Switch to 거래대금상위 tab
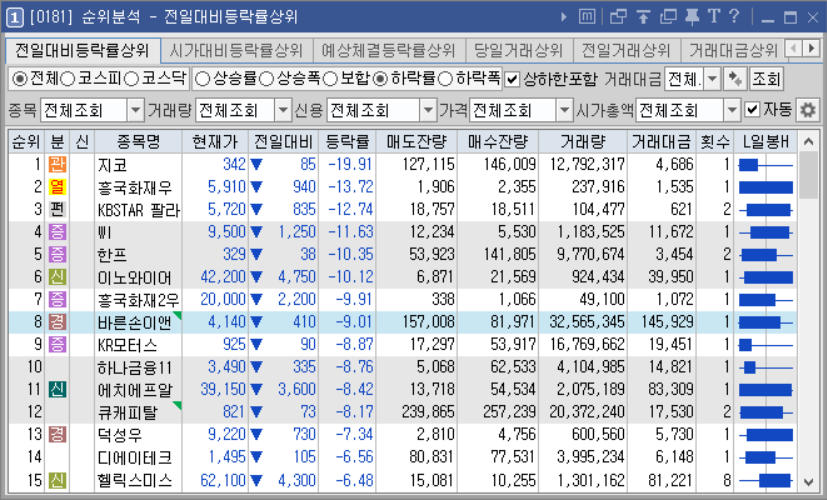This screenshot has width=827, height=500. [733, 51]
